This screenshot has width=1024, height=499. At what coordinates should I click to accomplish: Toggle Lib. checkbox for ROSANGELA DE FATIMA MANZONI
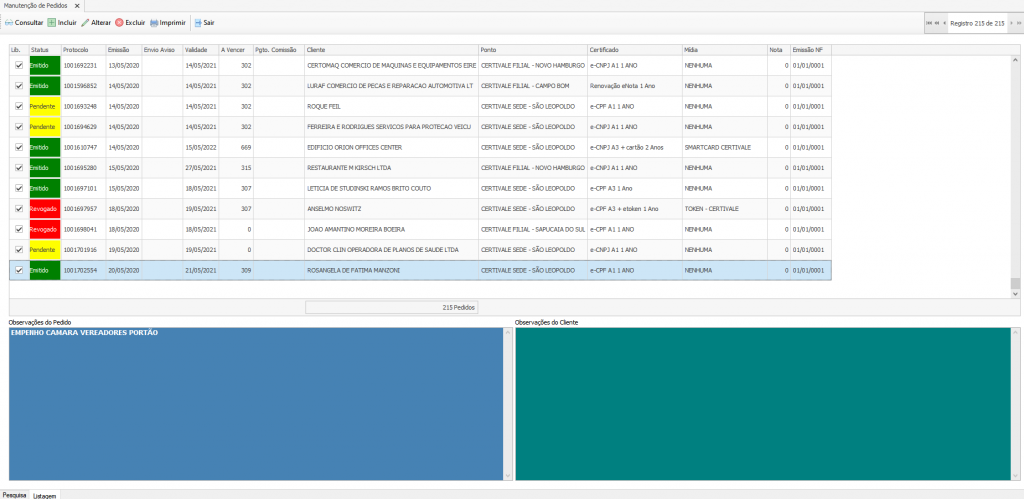[19, 270]
